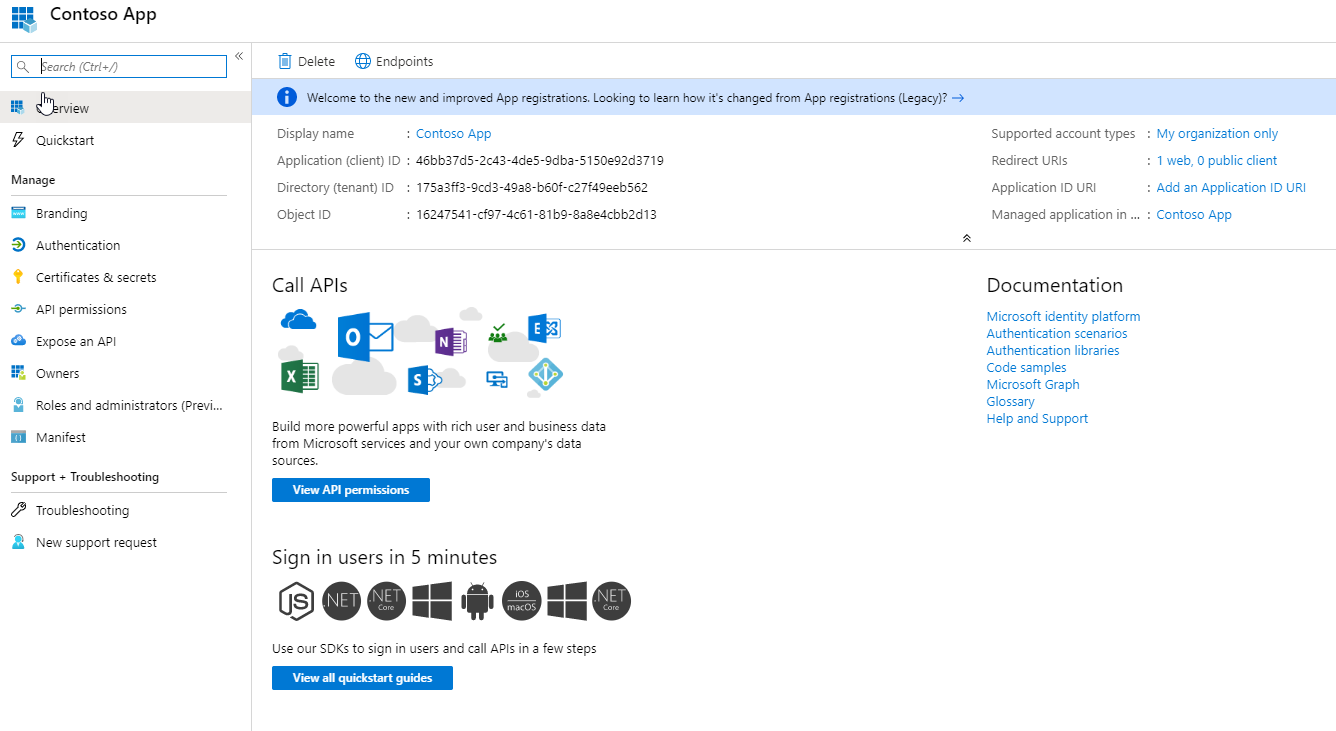Click the Troubleshooting wrench icon
Viewport: 1336px width, 731px height.
click(17, 510)
